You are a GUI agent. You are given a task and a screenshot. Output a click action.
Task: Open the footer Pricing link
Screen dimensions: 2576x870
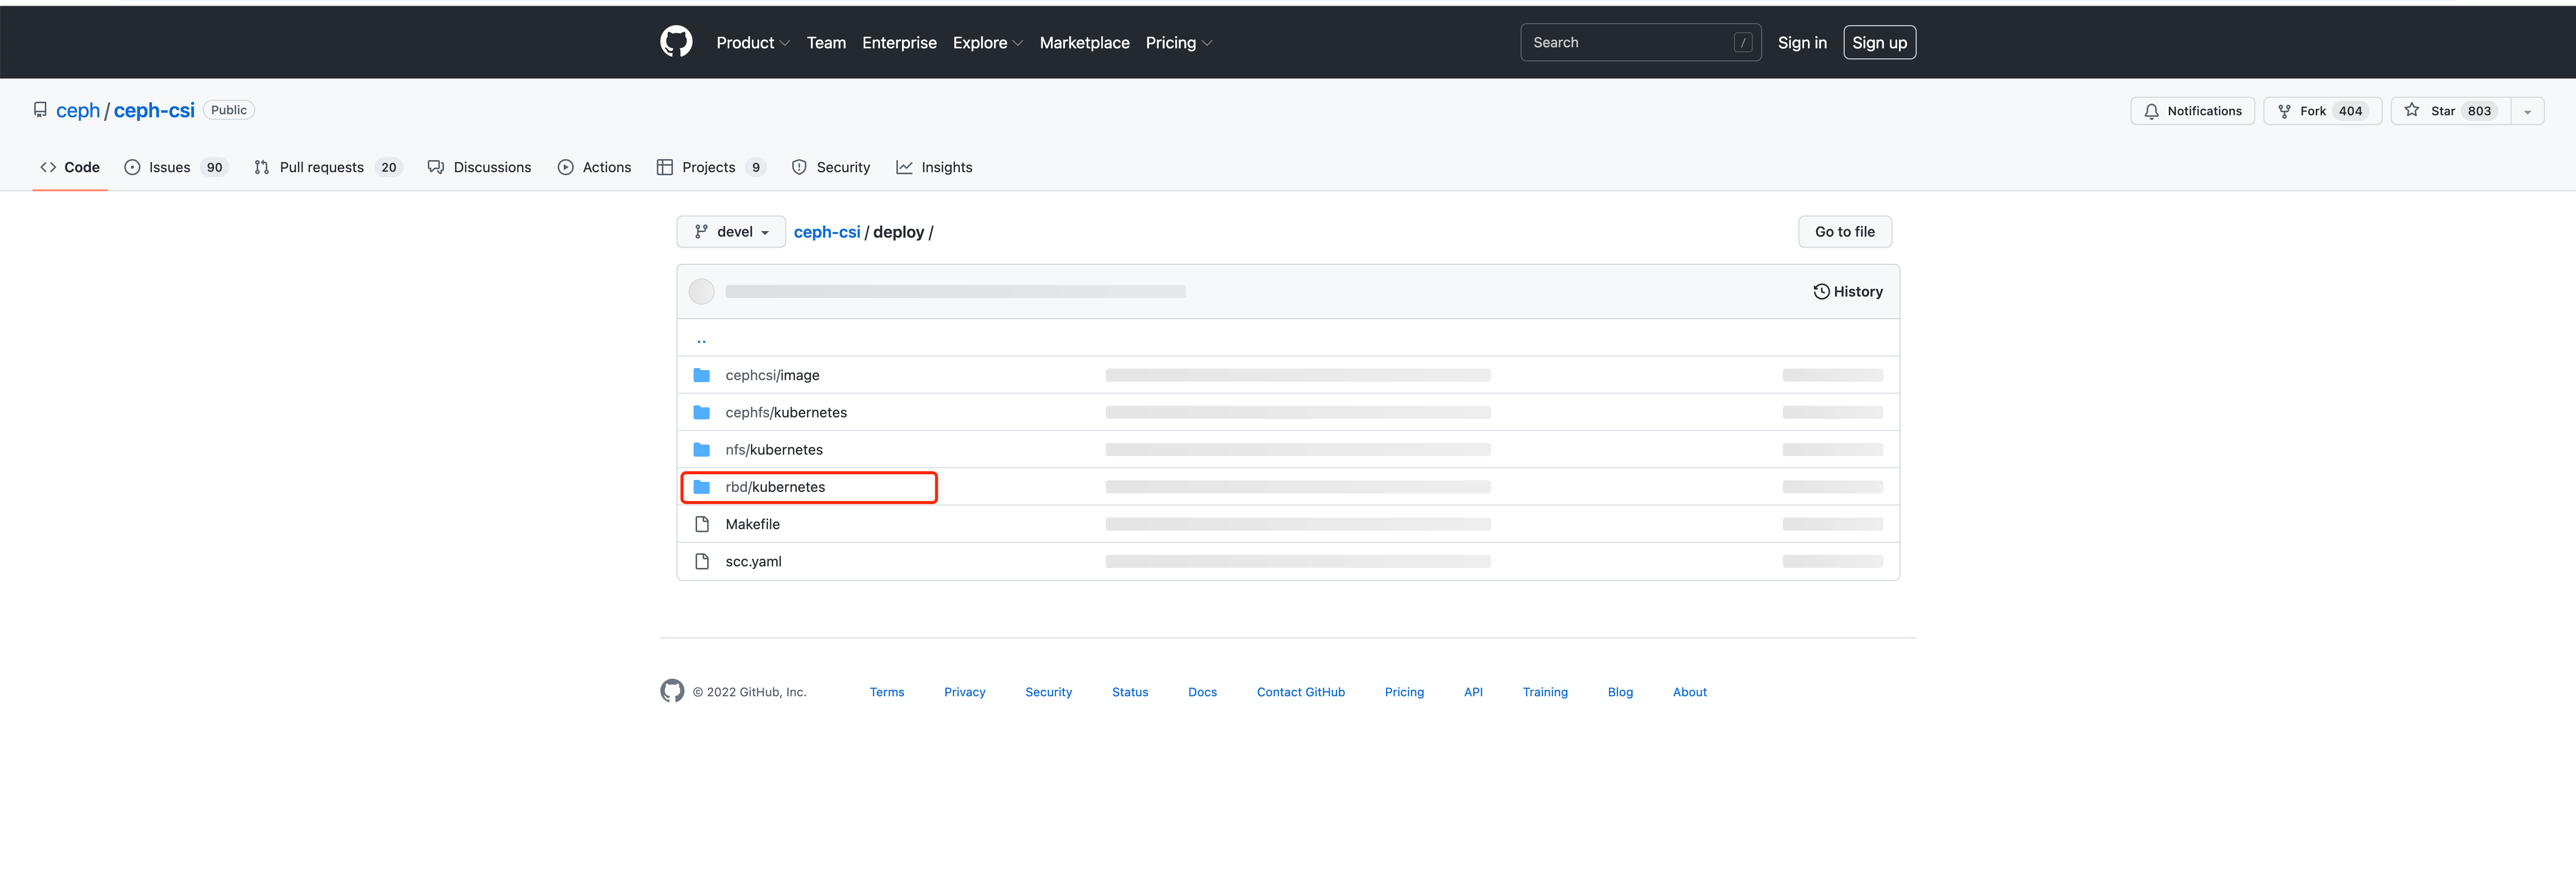[x=1404, y=692]
